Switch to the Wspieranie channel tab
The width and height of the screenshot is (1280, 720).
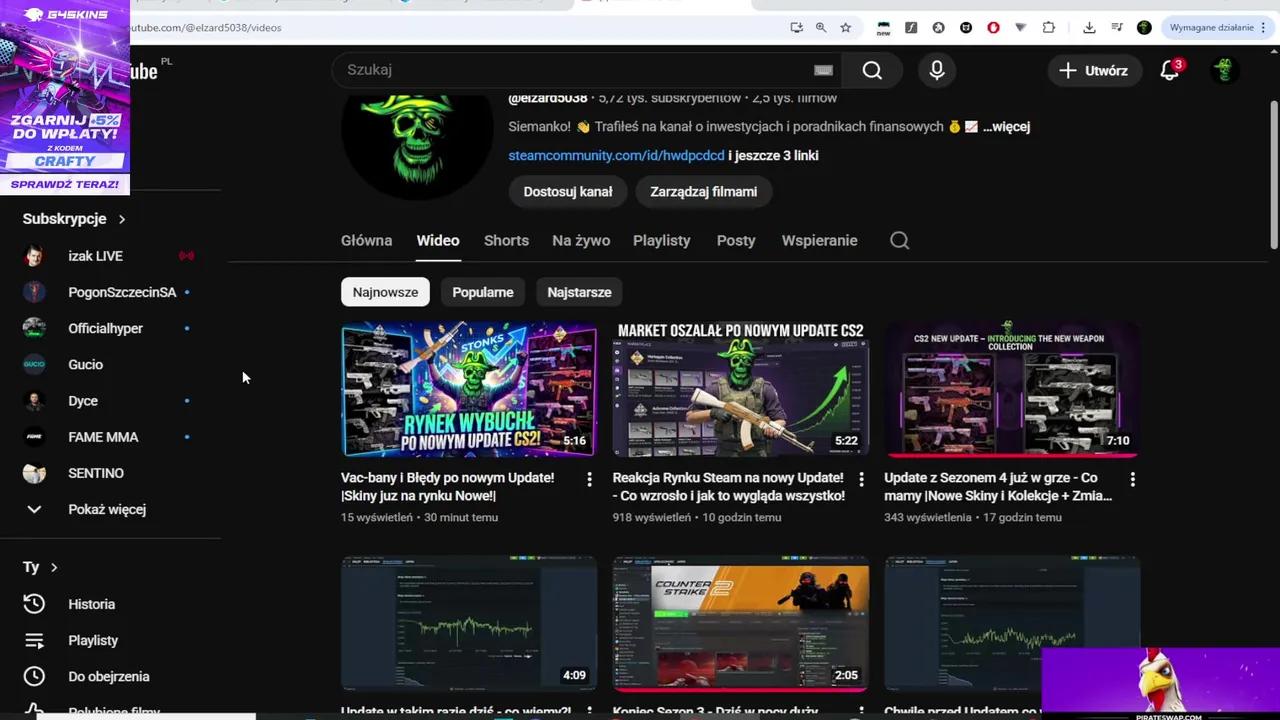point(820,240)
